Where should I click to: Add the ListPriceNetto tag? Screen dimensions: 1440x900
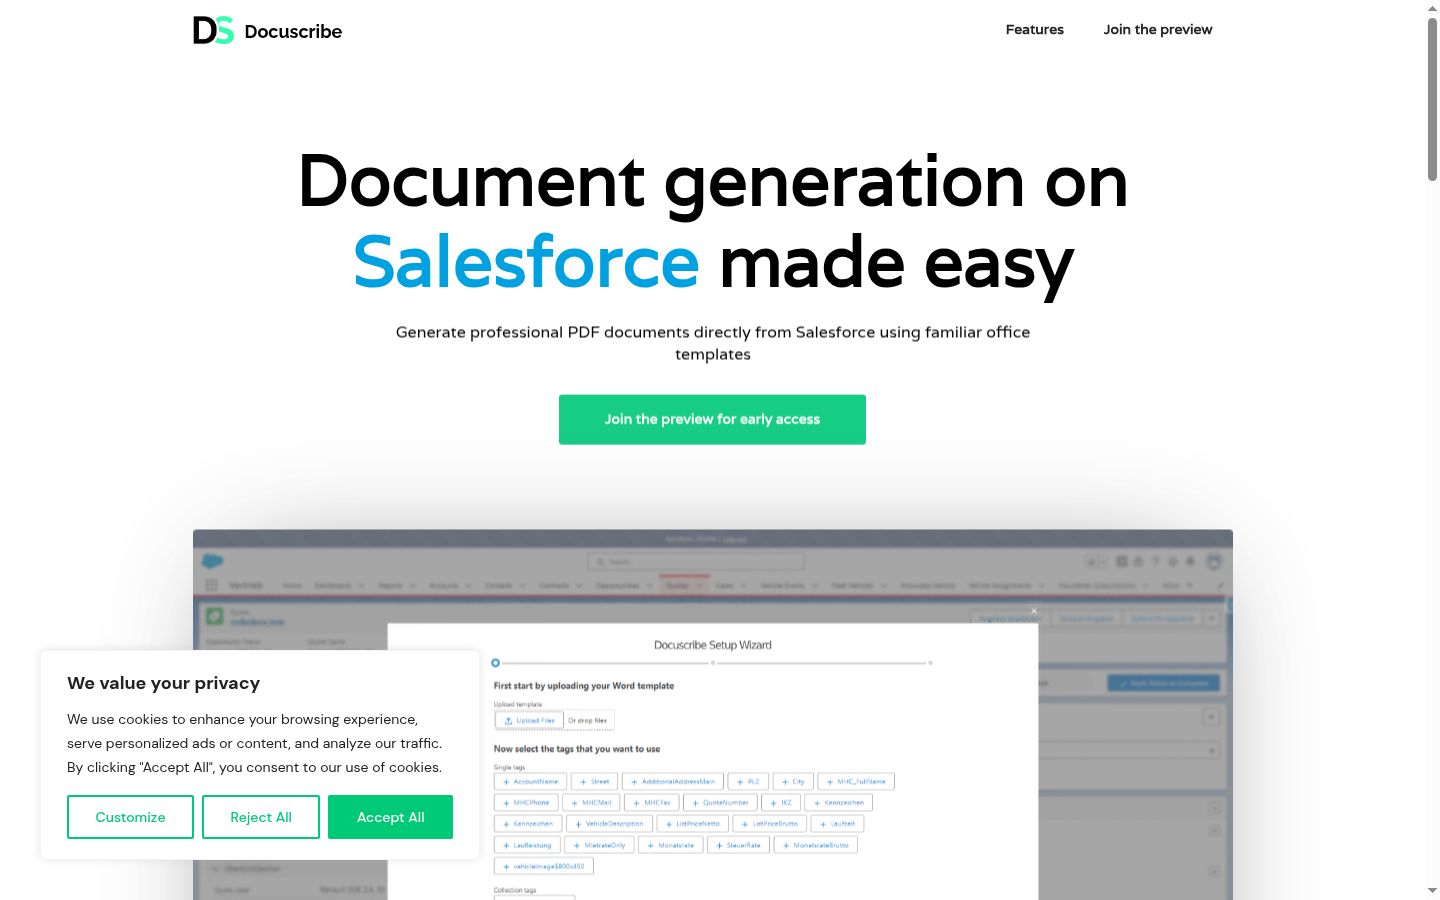pyautogui.click(x=693, y=824)
